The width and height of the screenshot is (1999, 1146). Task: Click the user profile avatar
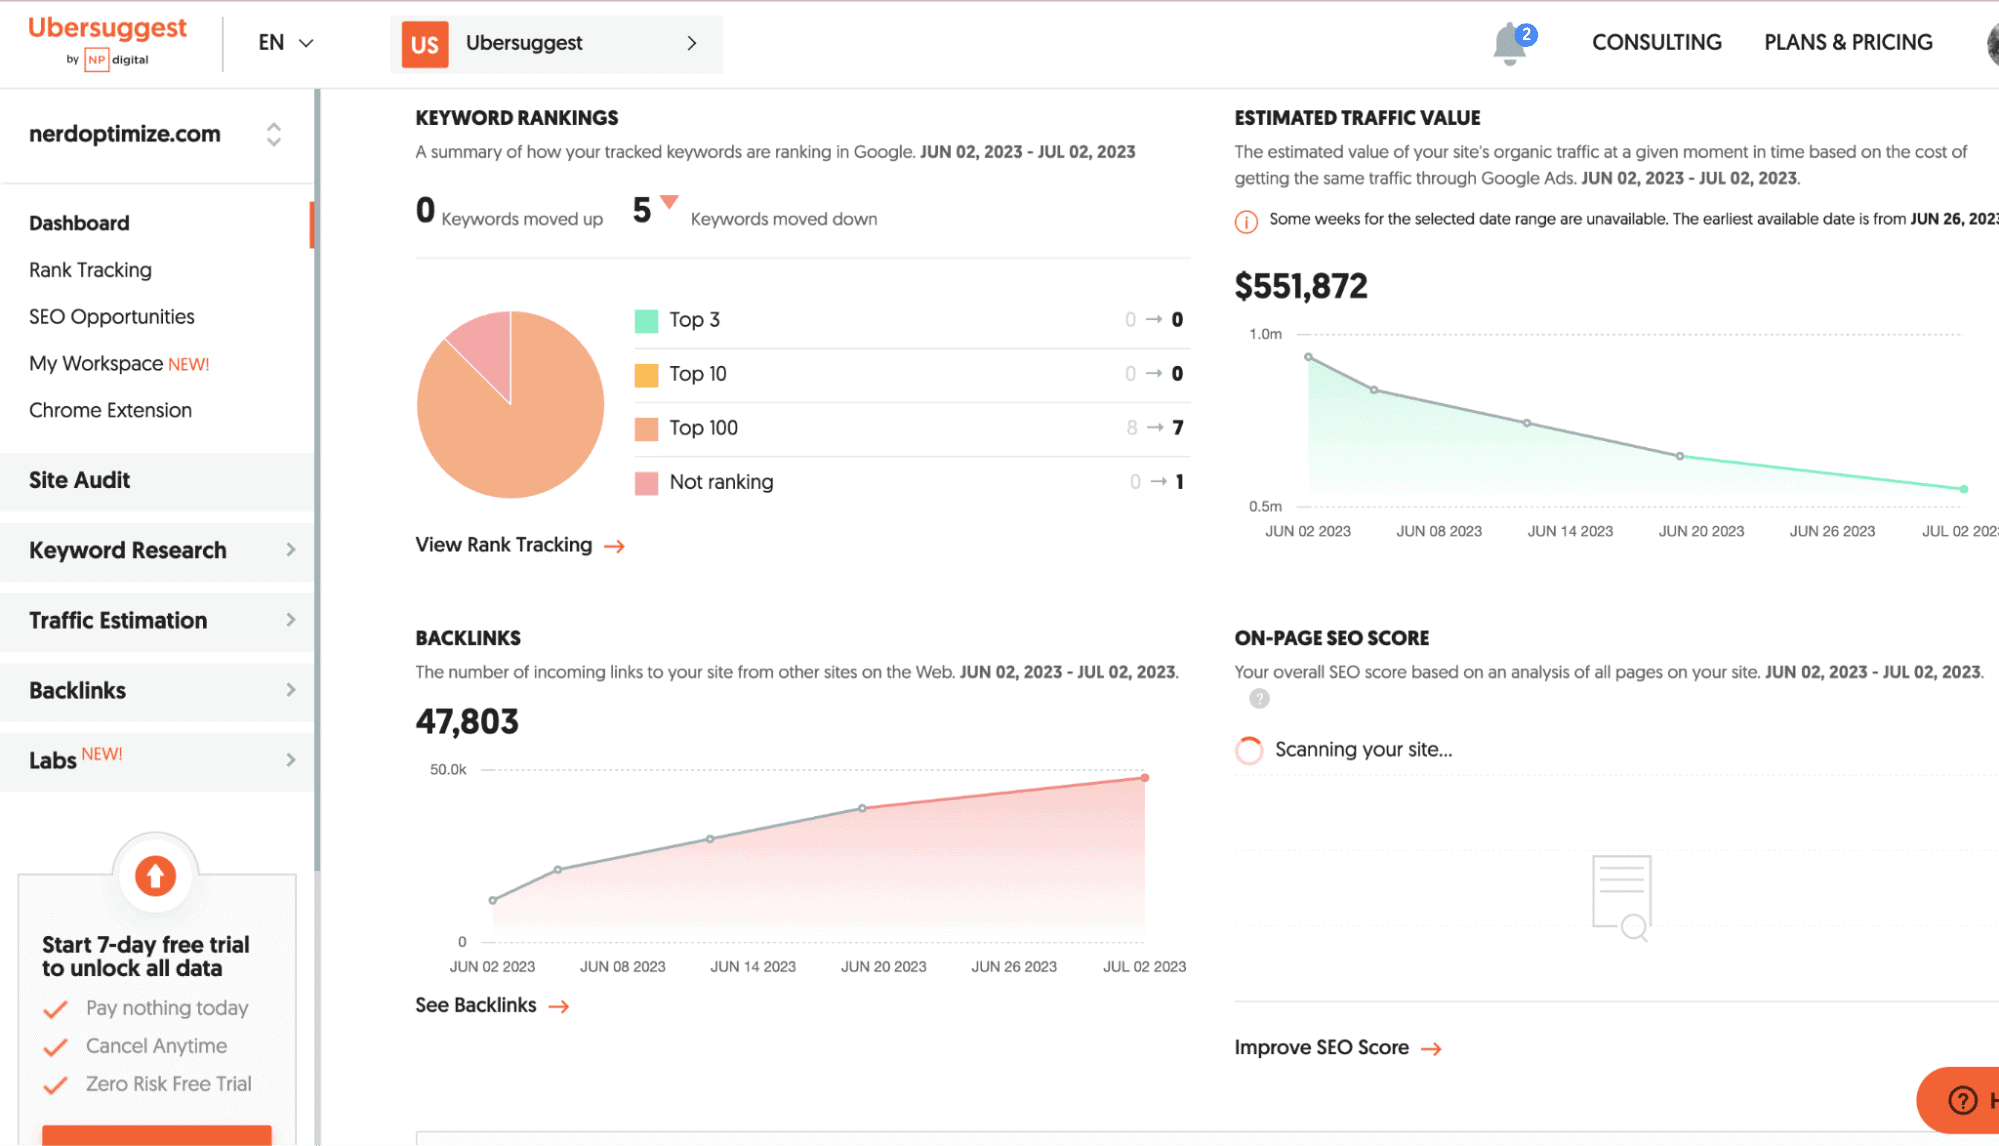point(1985,42)
